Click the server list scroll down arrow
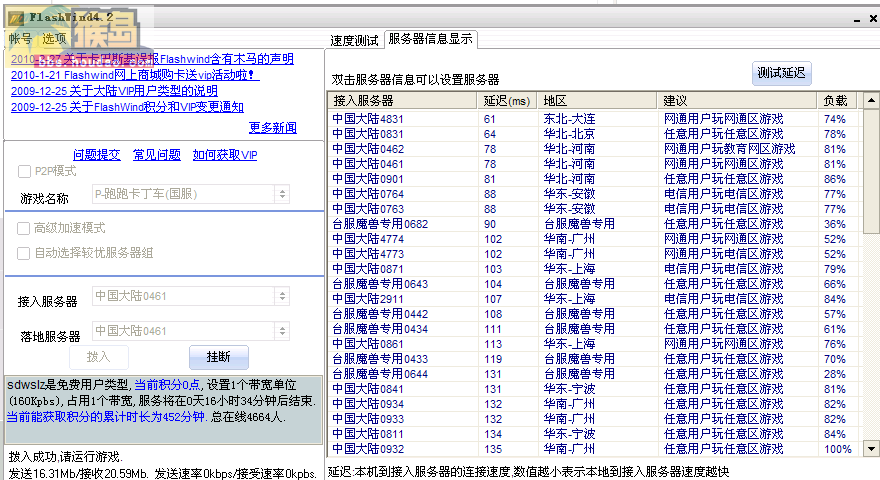The image size is (880, 480). pyautogui.click(x=871, y=449)
